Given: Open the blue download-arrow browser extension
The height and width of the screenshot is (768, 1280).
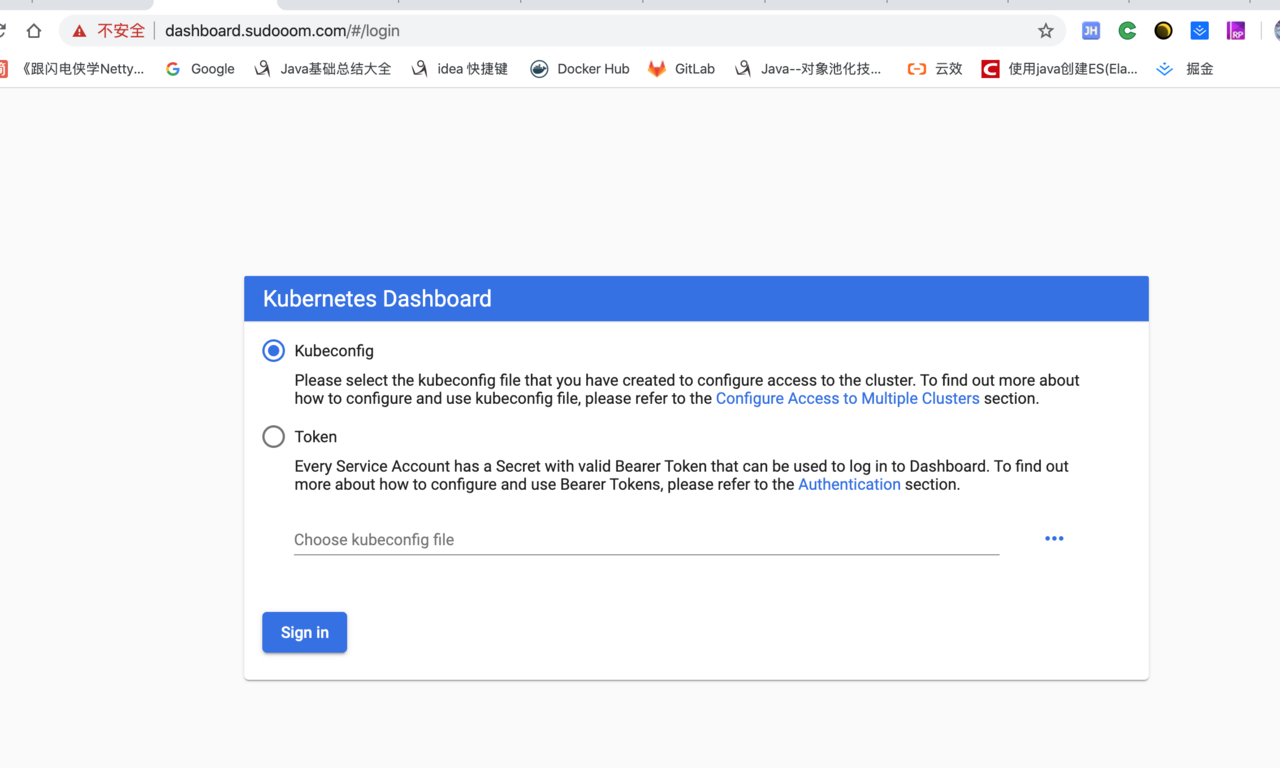Looking at the screenshot, I should [1200, 31].
